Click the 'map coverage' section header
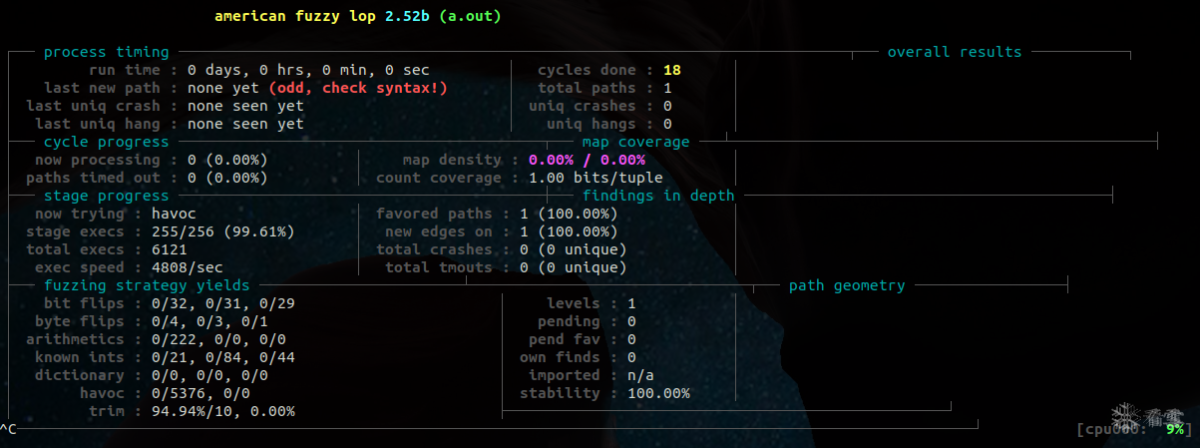The width and height of the screenshot is (1200, 448). (636, 142)
